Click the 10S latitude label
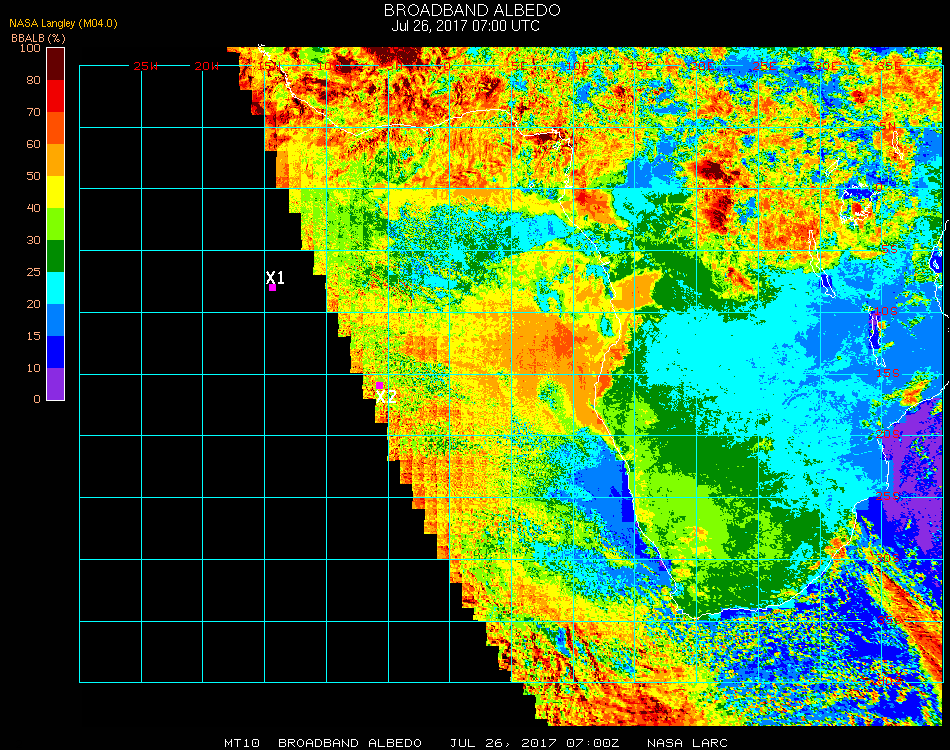 point(887,312)
